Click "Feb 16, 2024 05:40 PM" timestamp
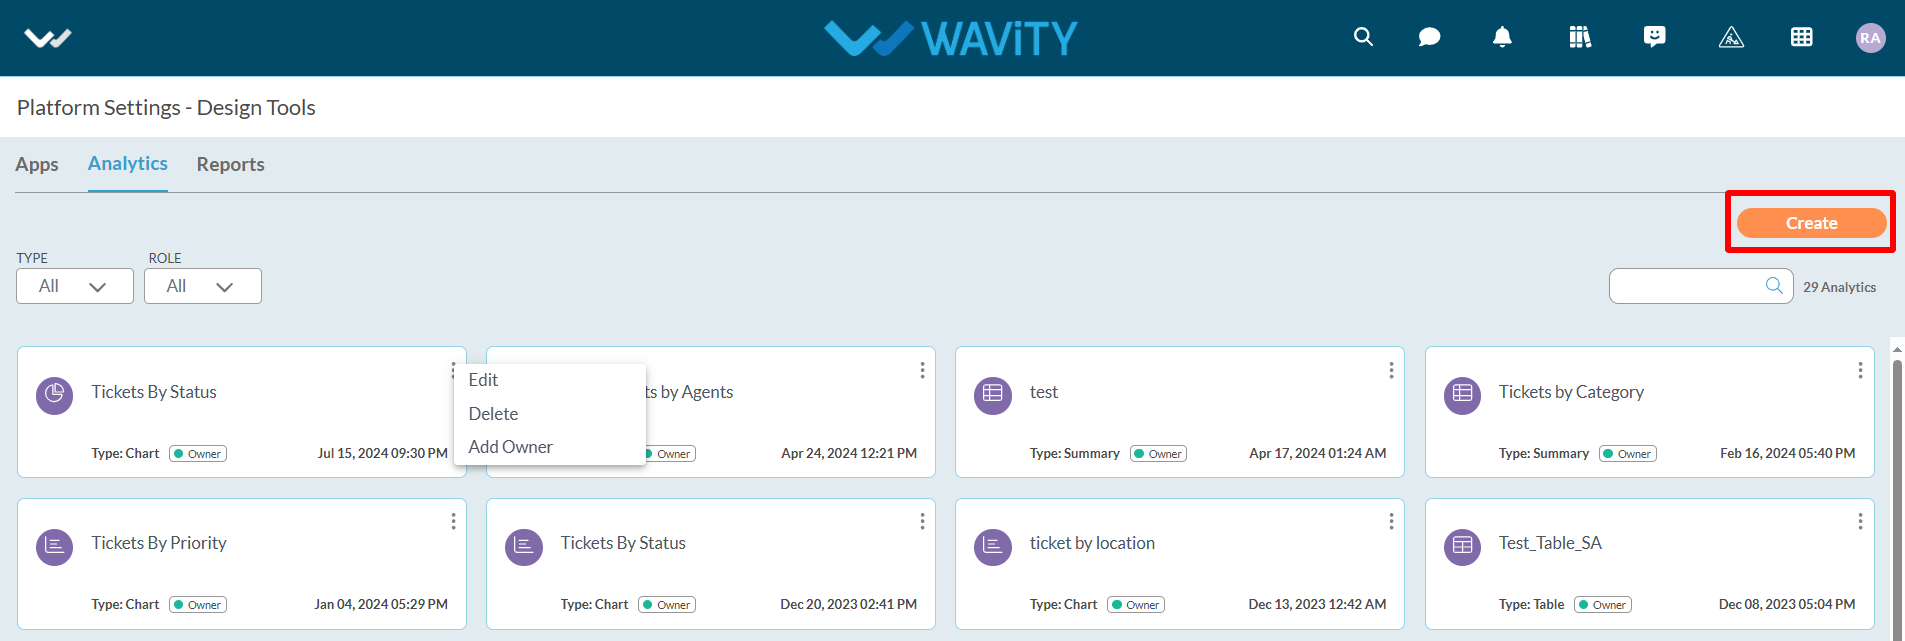This screenshot has width=1905, height=641. pos(1787,453)
